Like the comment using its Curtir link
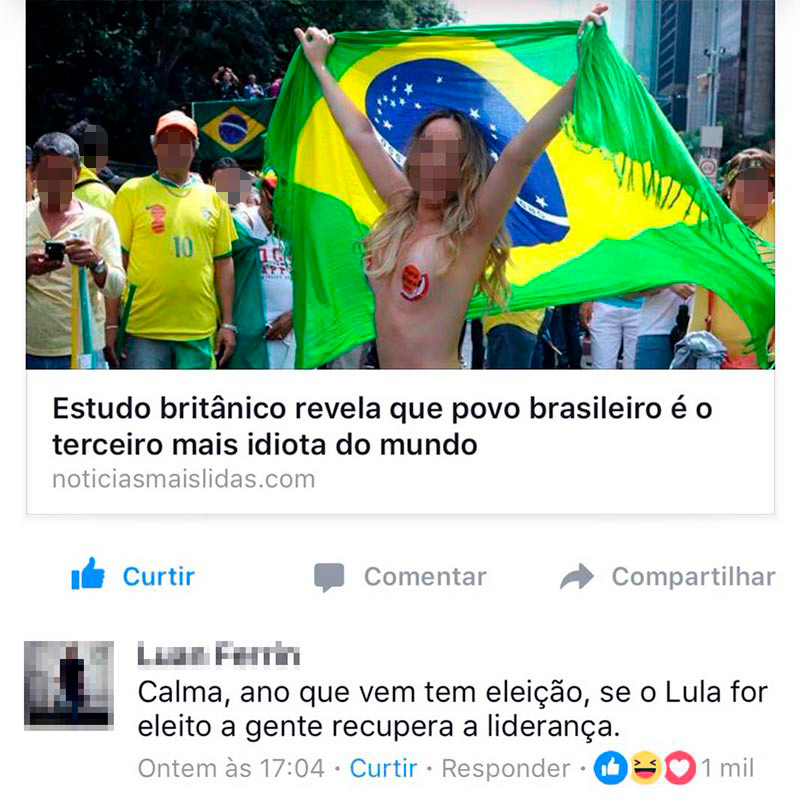 [383, 769]
